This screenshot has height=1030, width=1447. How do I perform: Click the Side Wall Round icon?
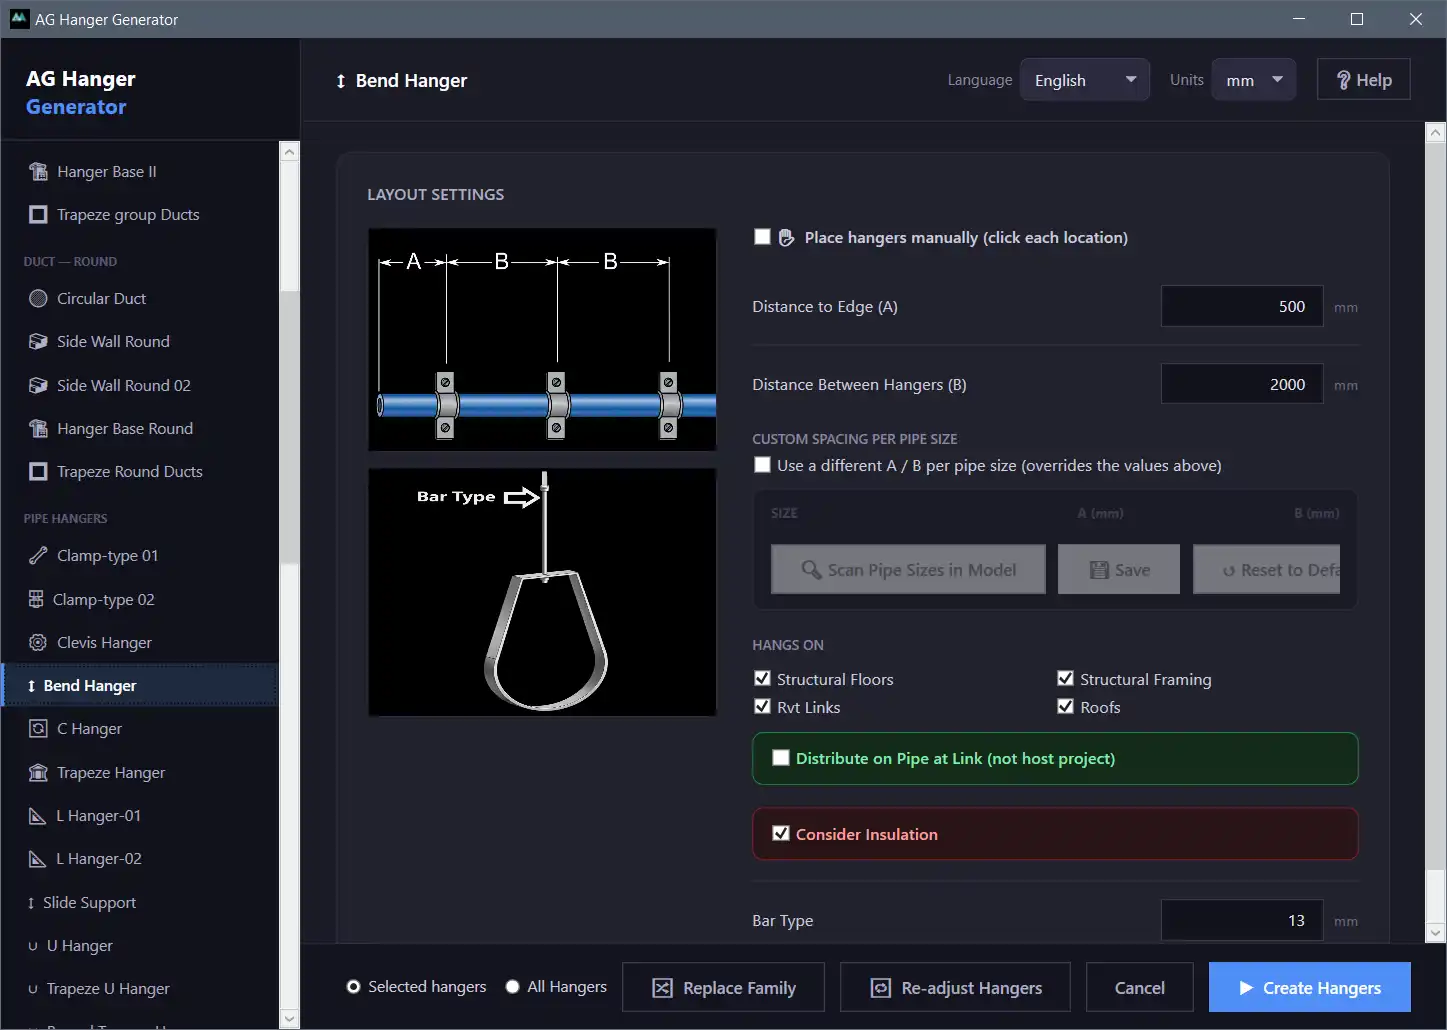point(38,342)
